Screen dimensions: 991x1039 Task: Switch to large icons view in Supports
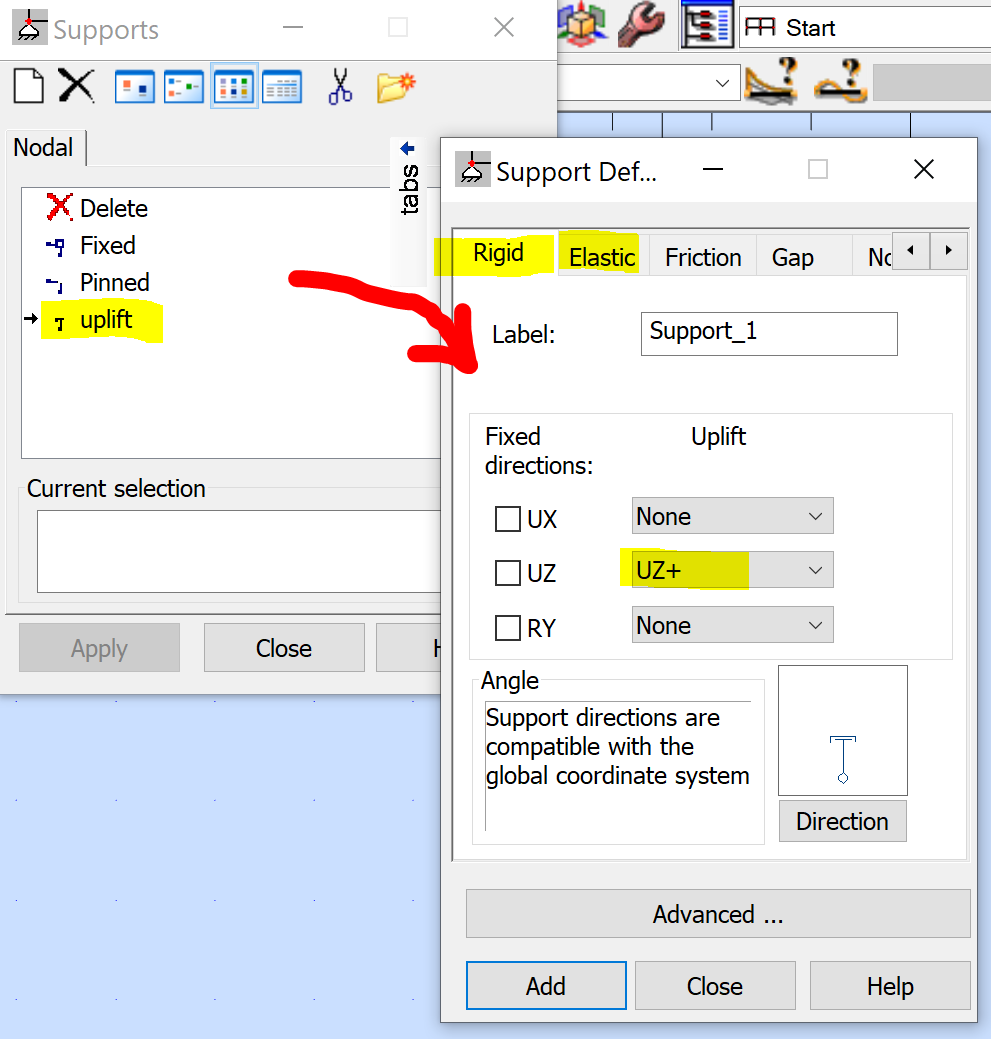pos(134,87)
